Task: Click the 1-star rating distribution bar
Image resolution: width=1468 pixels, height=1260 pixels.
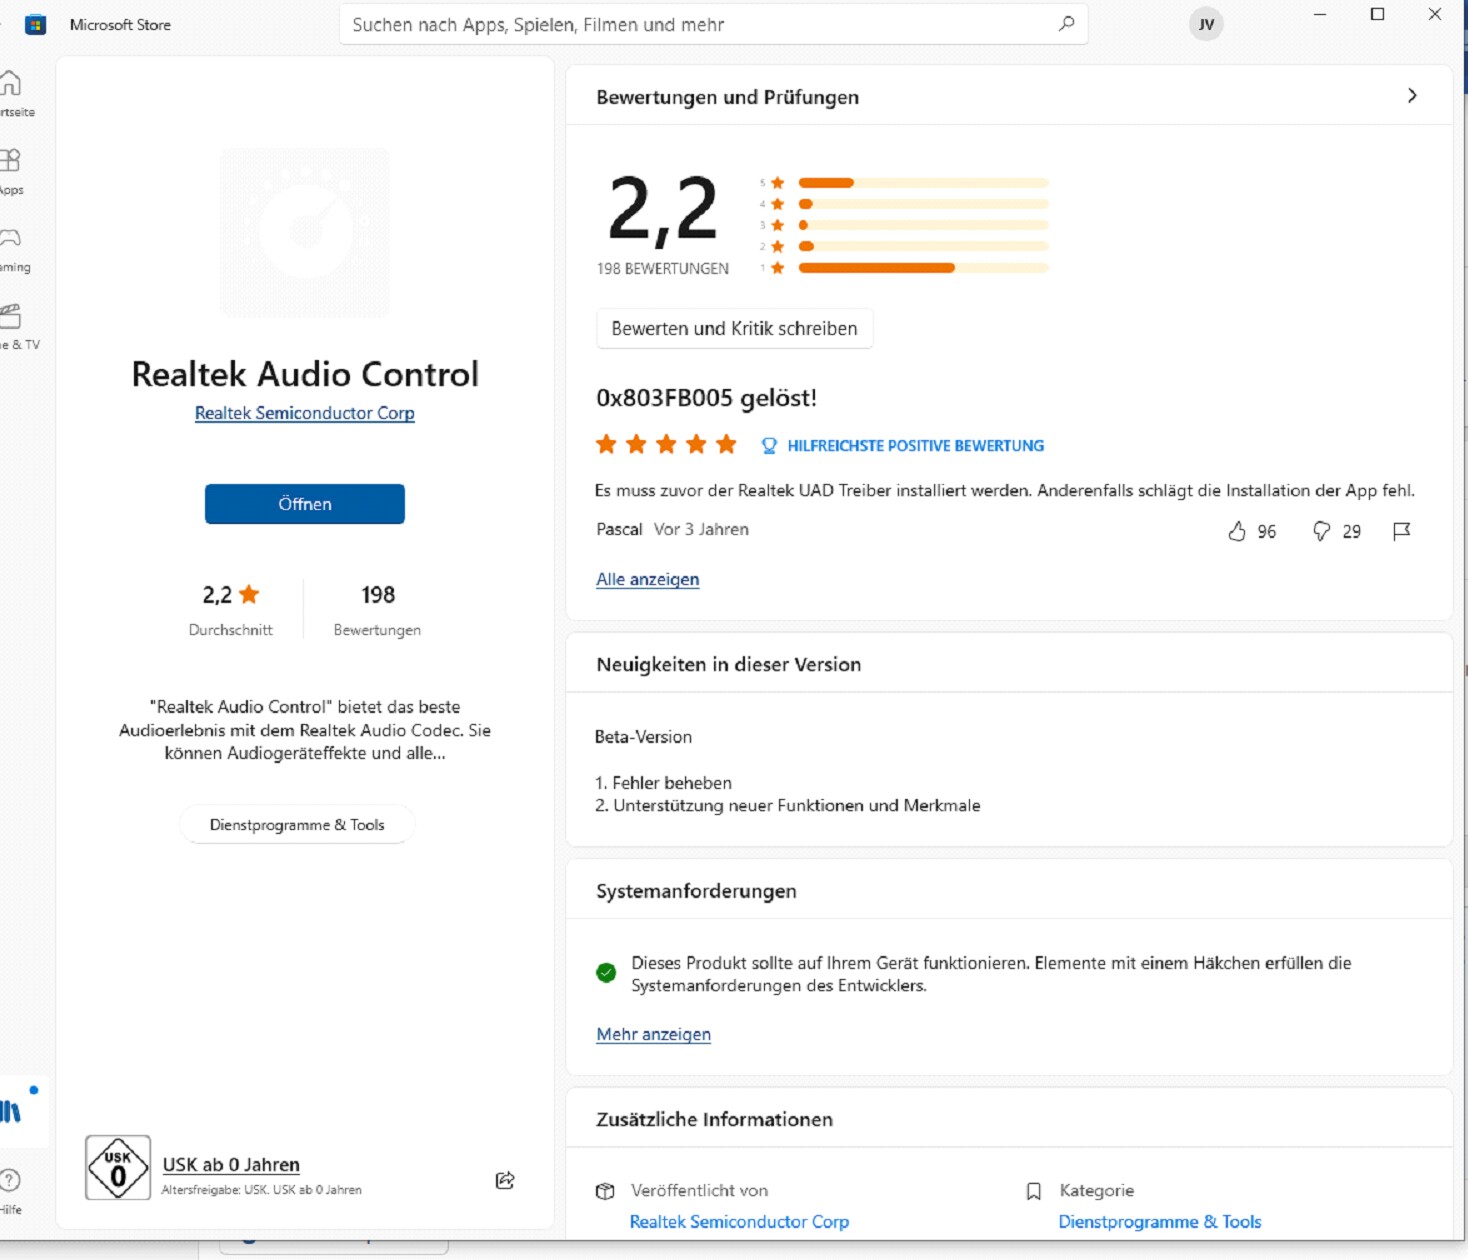Action: point(923,268)
